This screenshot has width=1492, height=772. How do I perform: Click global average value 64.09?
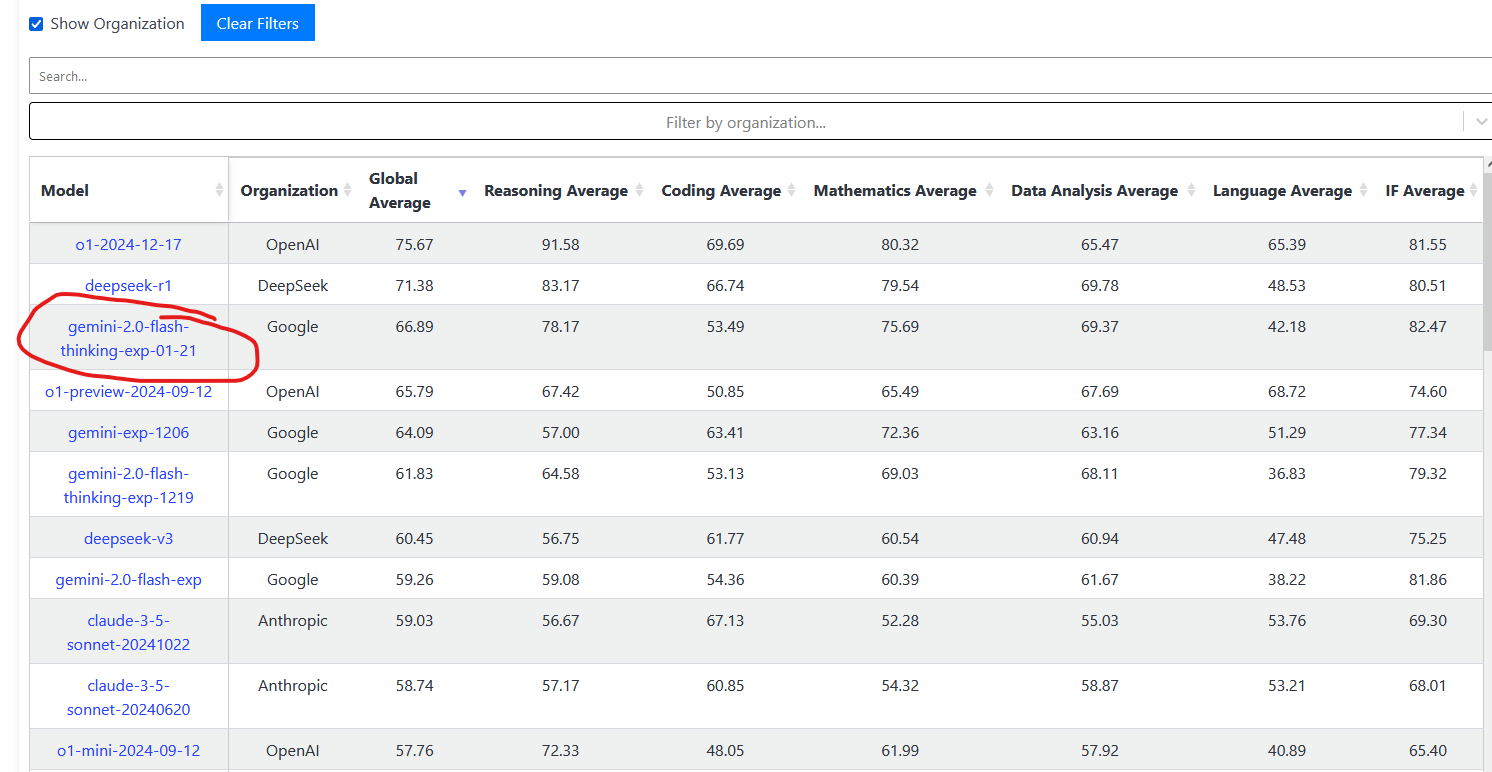[414, 432]
